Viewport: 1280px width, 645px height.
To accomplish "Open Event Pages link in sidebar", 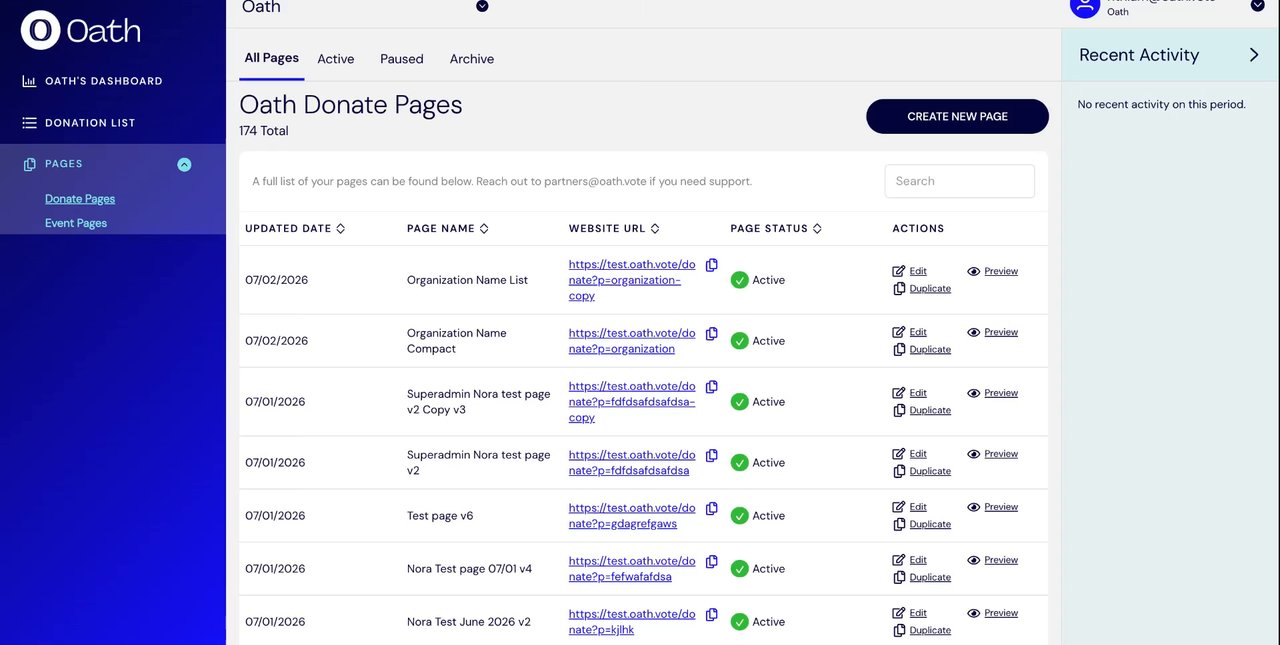I will [x=76, y=223].
